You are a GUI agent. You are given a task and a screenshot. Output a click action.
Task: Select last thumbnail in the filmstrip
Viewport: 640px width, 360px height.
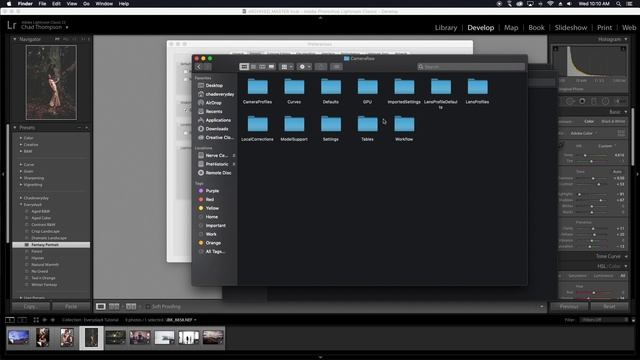coord(213,337)
